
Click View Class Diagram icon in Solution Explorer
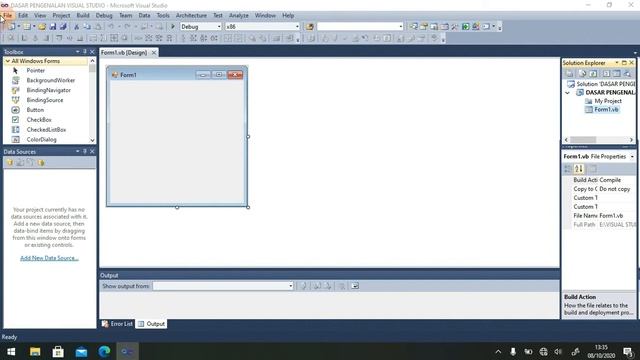(627, 73)
